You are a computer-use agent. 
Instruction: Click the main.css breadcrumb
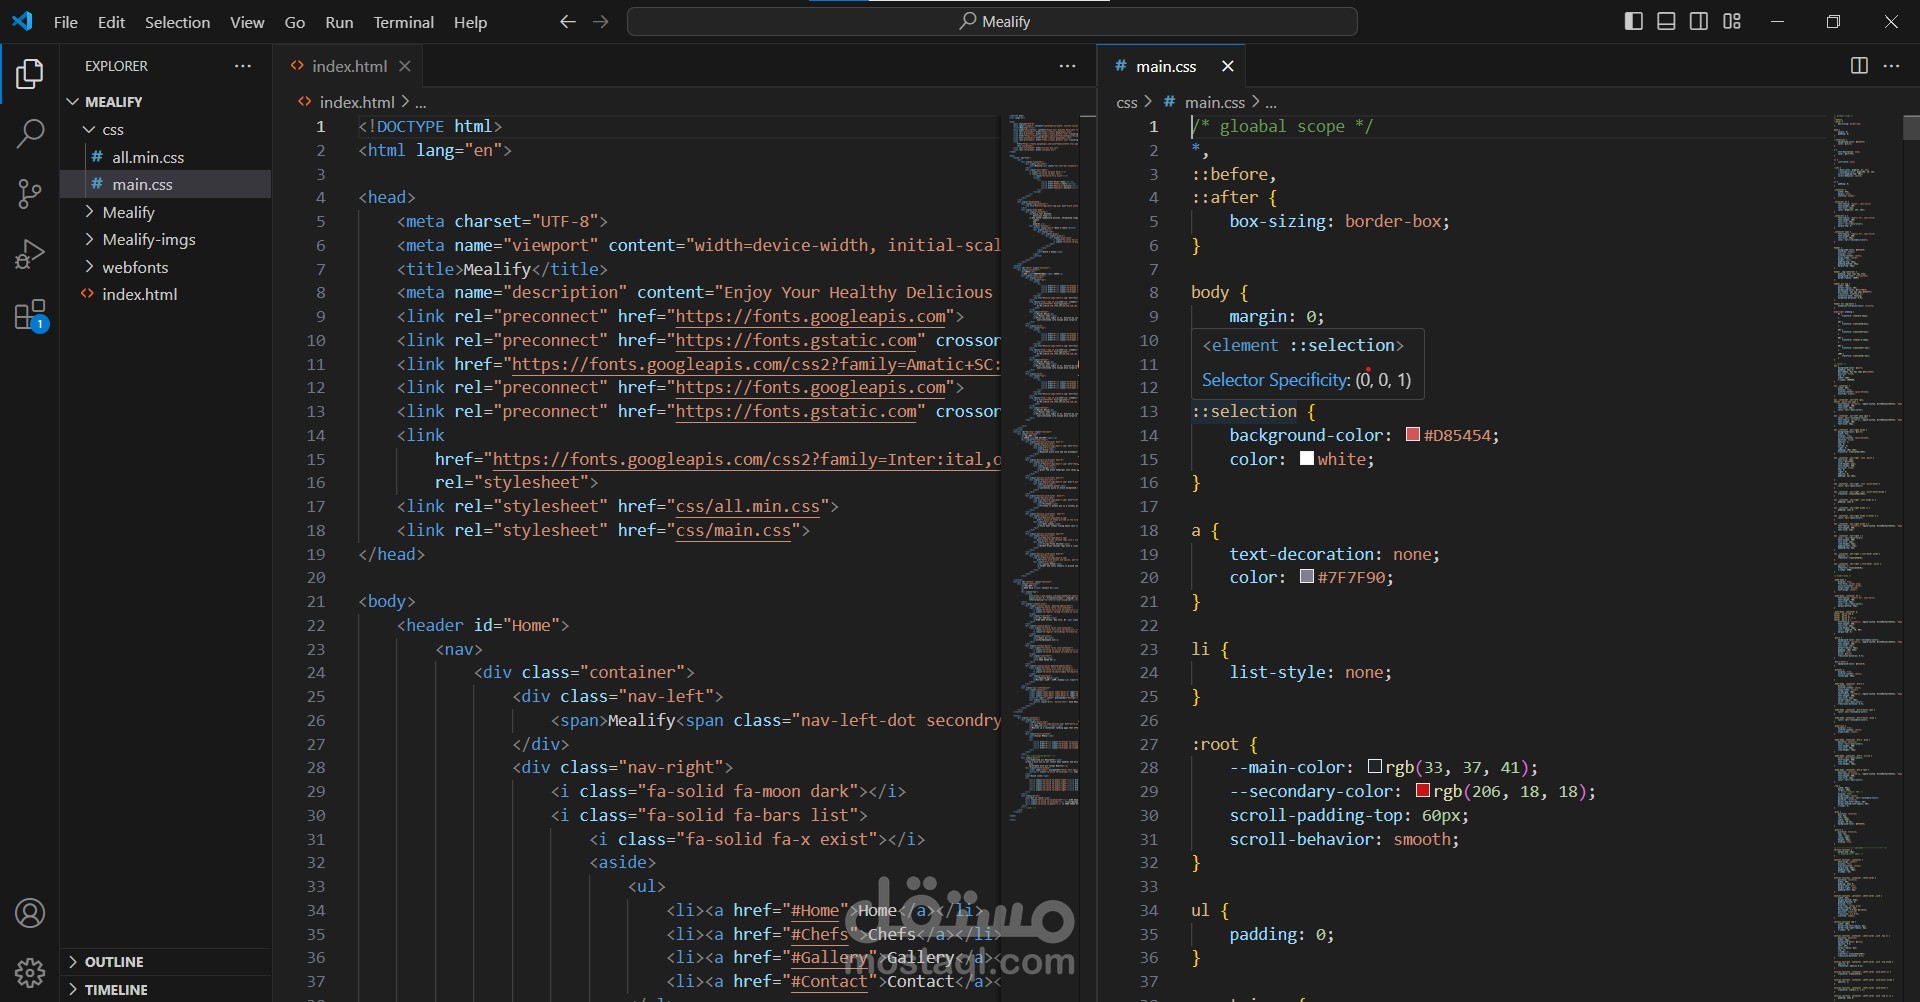(x=1214, y=102)
